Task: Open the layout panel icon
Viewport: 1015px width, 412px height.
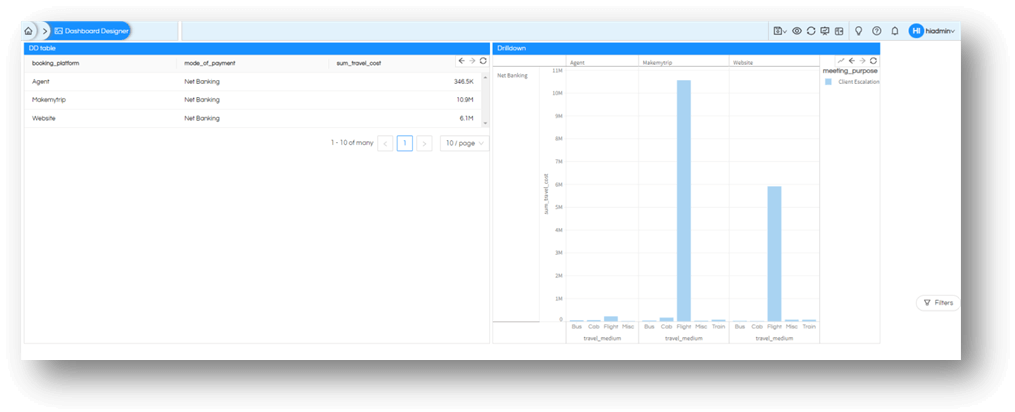Action: coord(839,30)
